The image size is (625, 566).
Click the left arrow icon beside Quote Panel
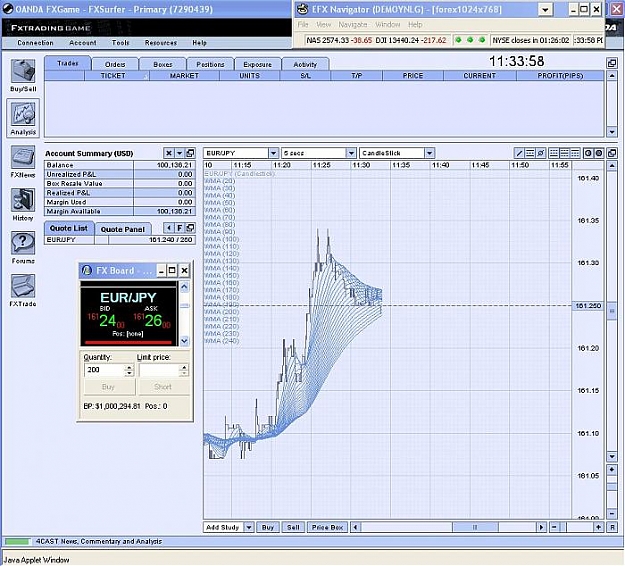tap(169, 228)
